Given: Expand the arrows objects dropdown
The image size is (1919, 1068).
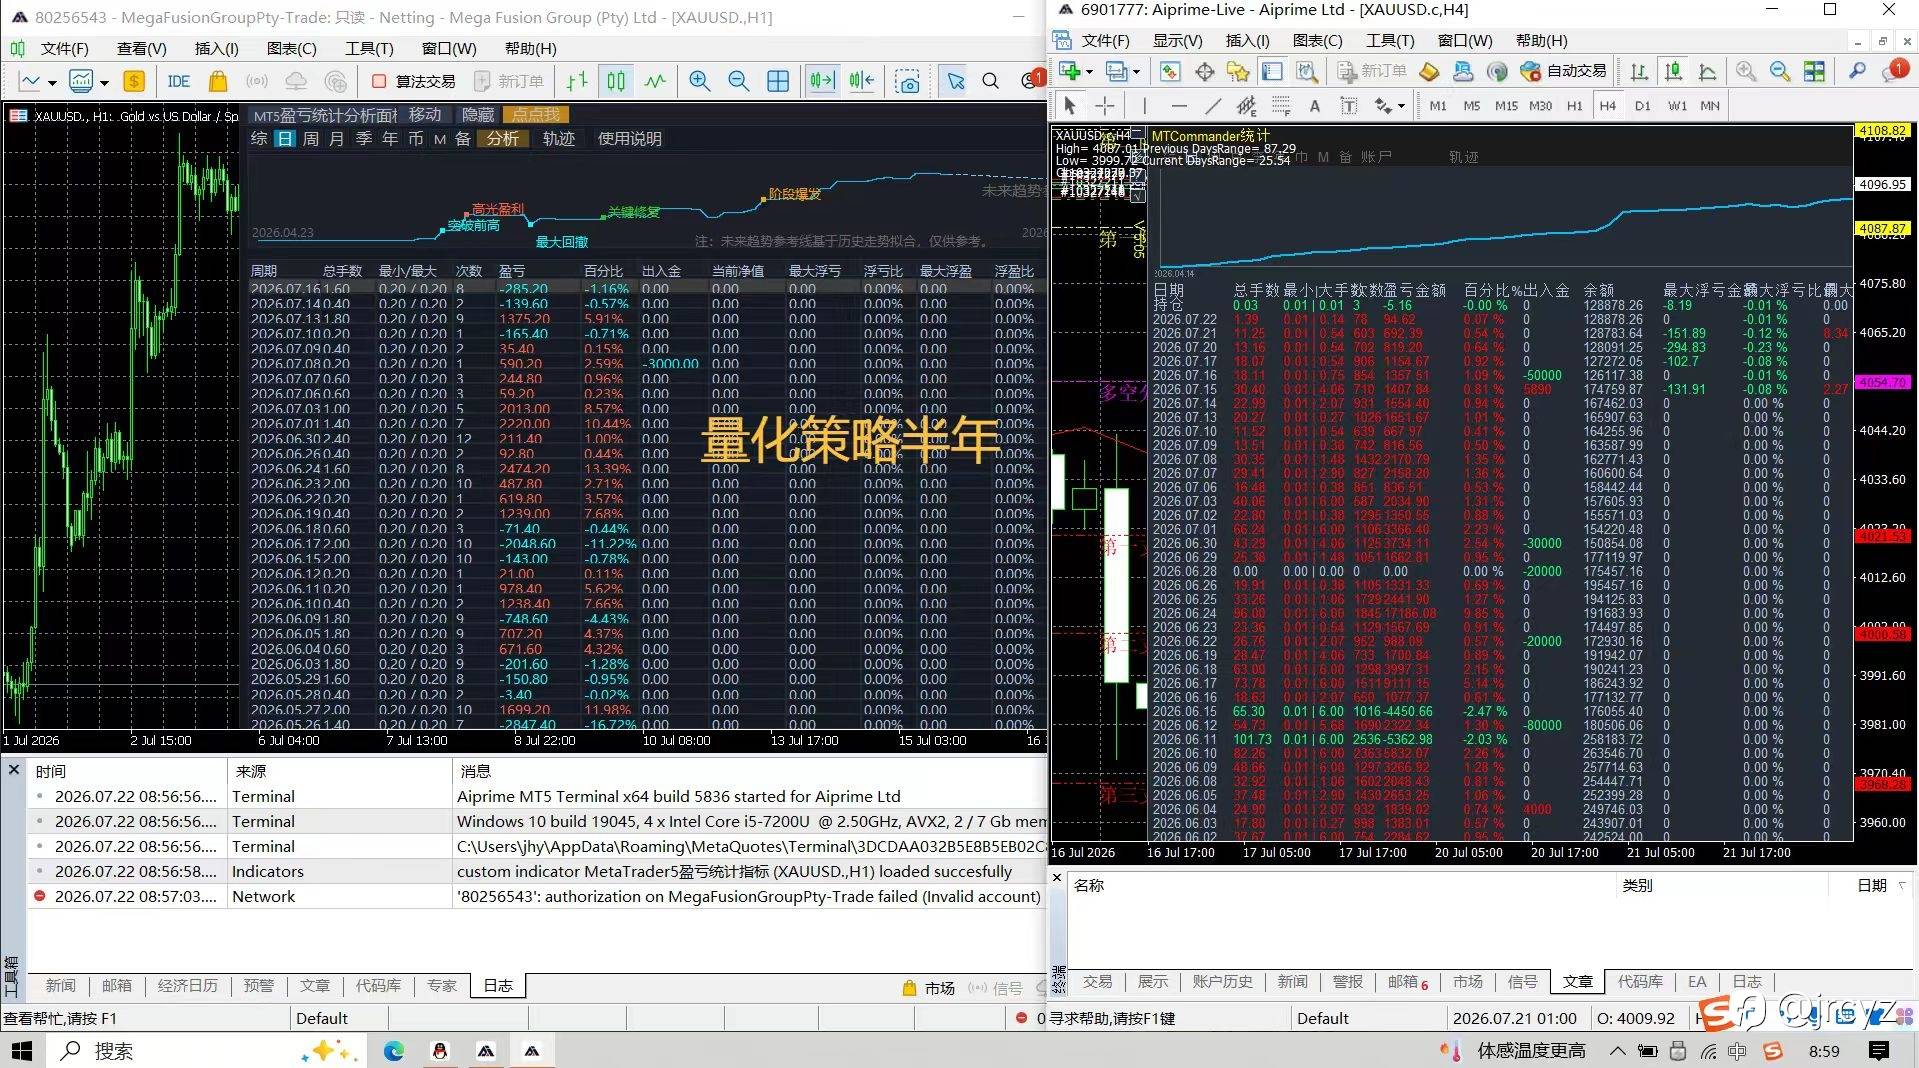Looking at the screenshot, I should (x=1401, y=106).
